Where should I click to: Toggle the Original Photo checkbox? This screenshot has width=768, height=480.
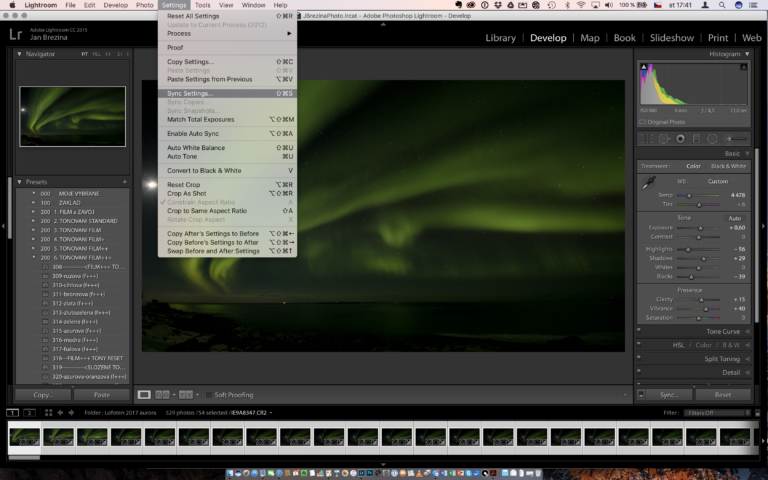(x=643, y=122)
